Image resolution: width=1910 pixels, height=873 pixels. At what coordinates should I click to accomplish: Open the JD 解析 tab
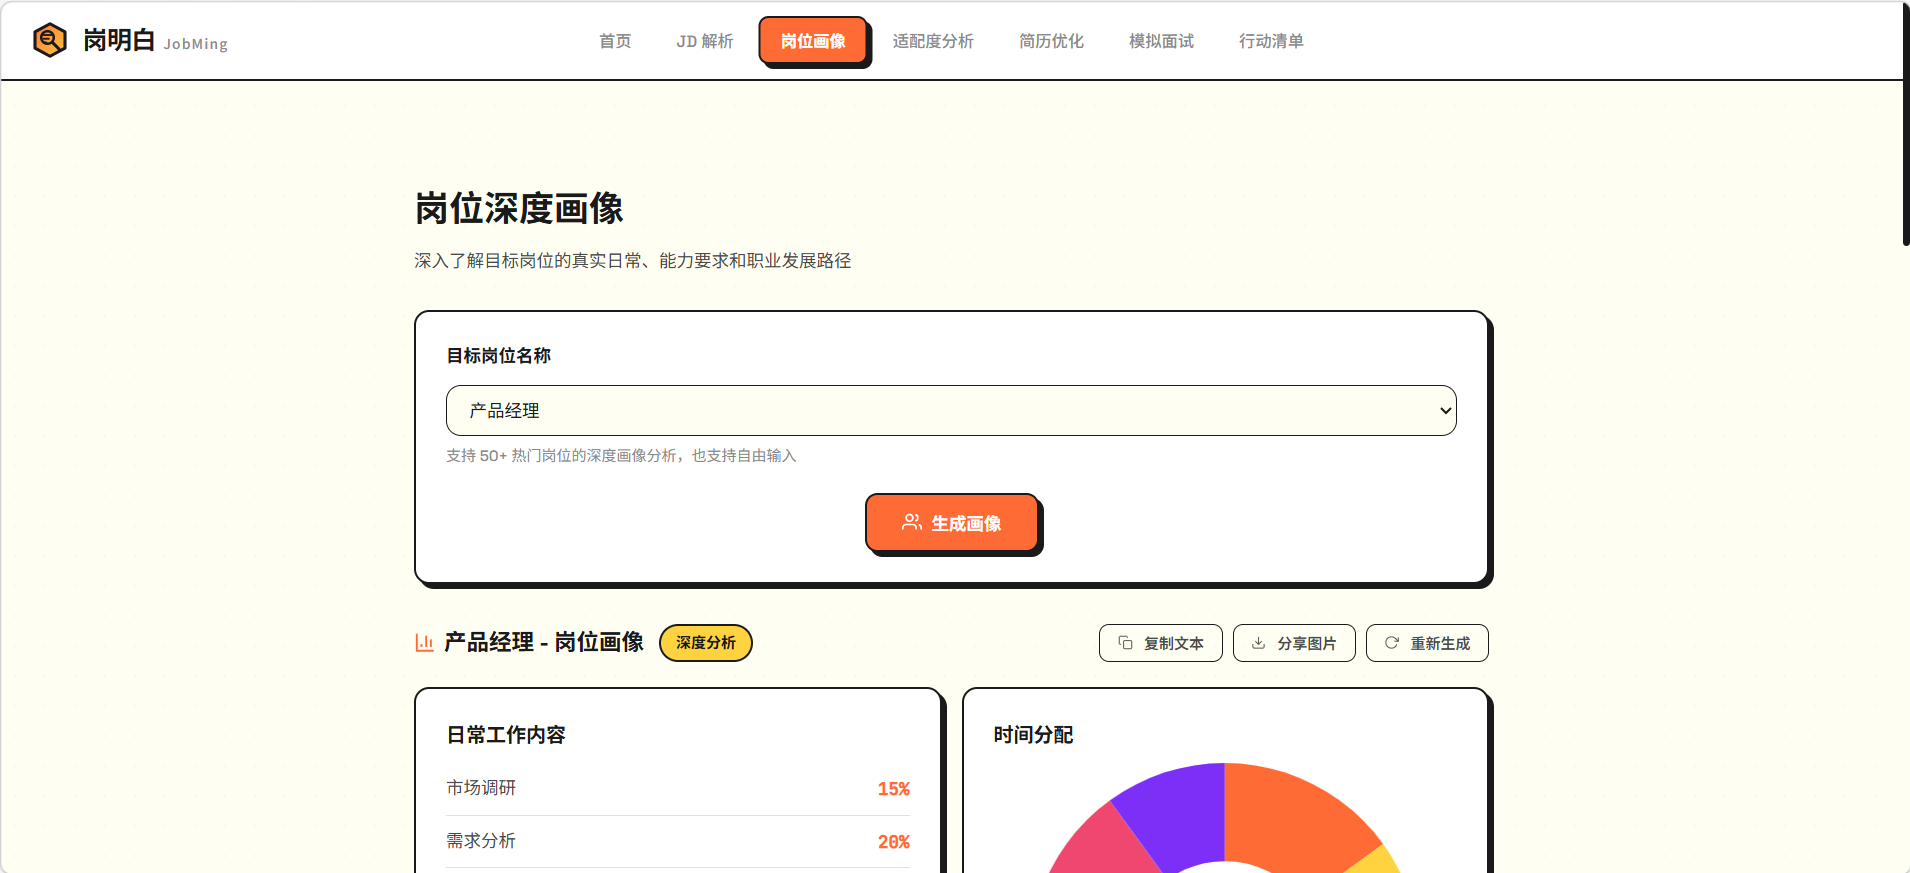click(704, 41)
